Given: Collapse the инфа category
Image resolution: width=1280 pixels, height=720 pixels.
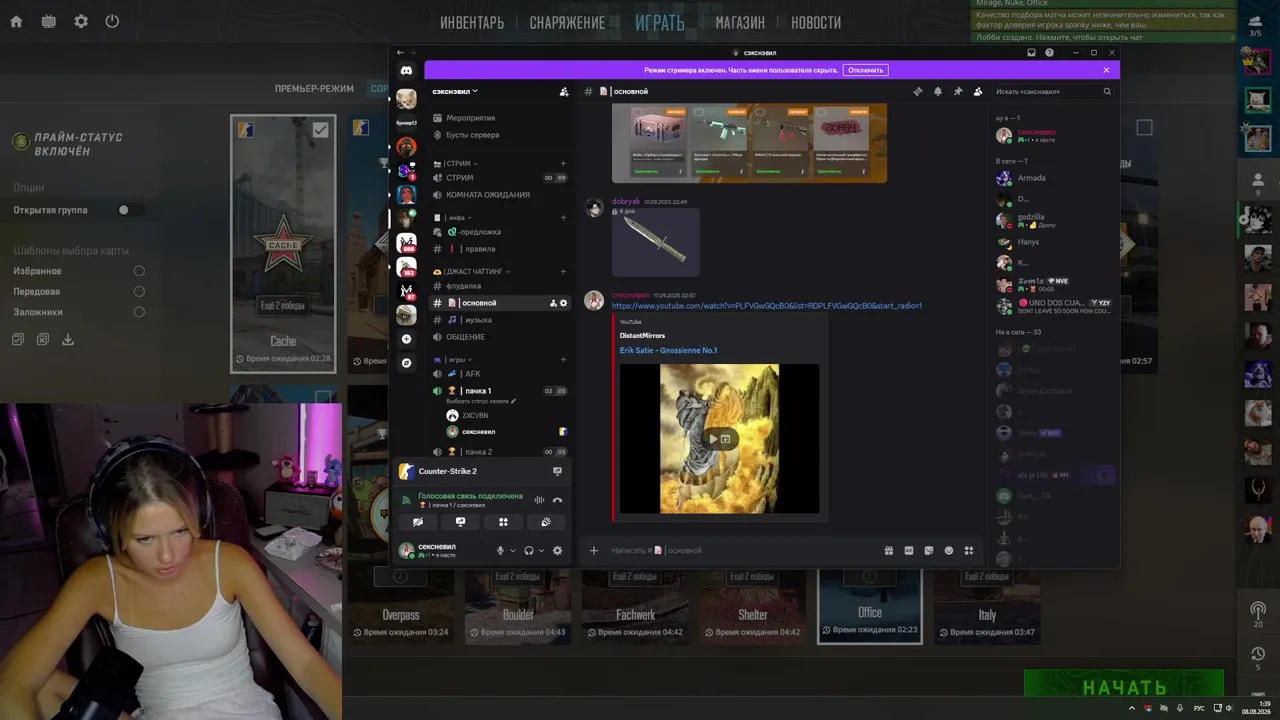Looking at the screenshot, I should pyautogui.click(x=450, y=217).
